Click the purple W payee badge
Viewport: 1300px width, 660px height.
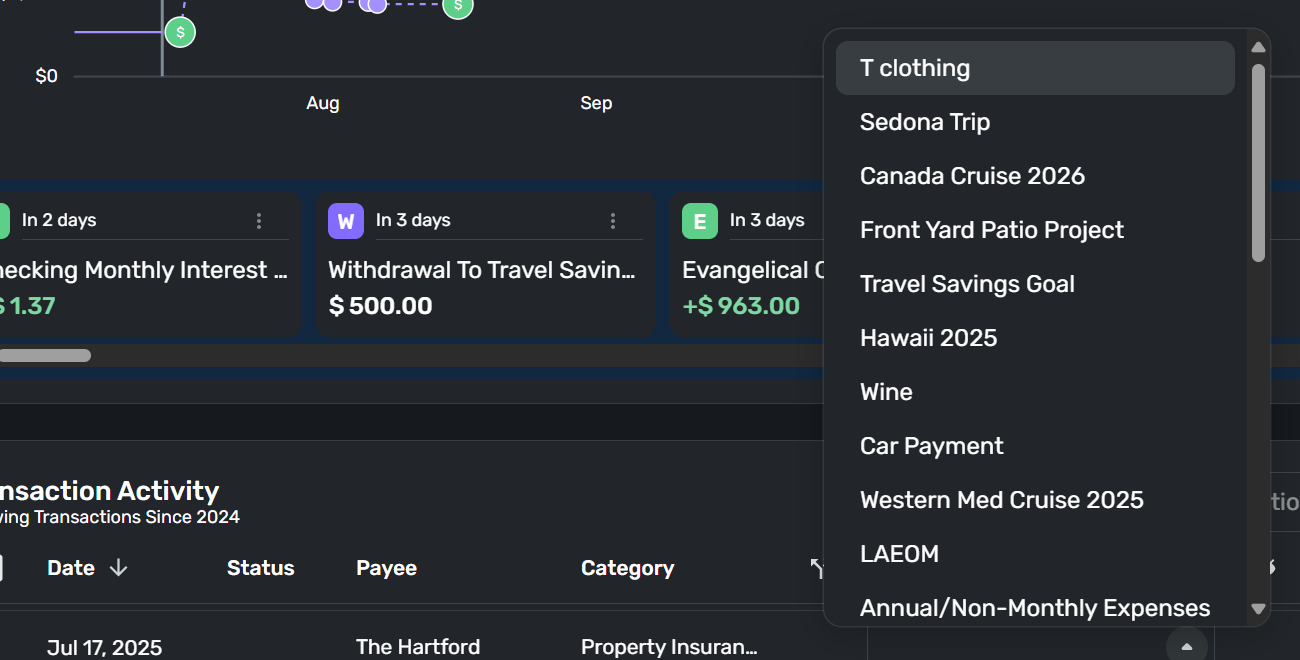coord(346,221)
